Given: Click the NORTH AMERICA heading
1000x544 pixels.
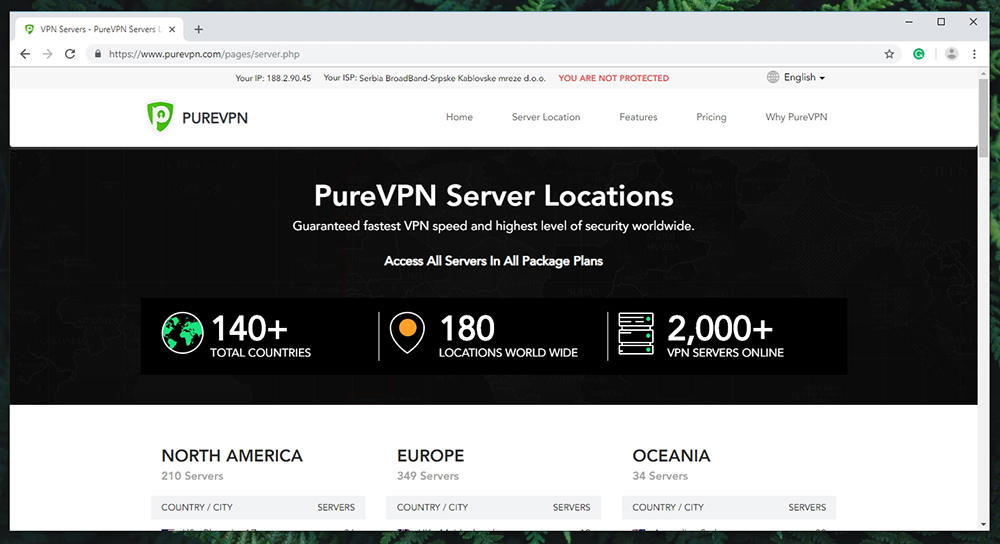Looking at the screenshot, I should [232, 456].
